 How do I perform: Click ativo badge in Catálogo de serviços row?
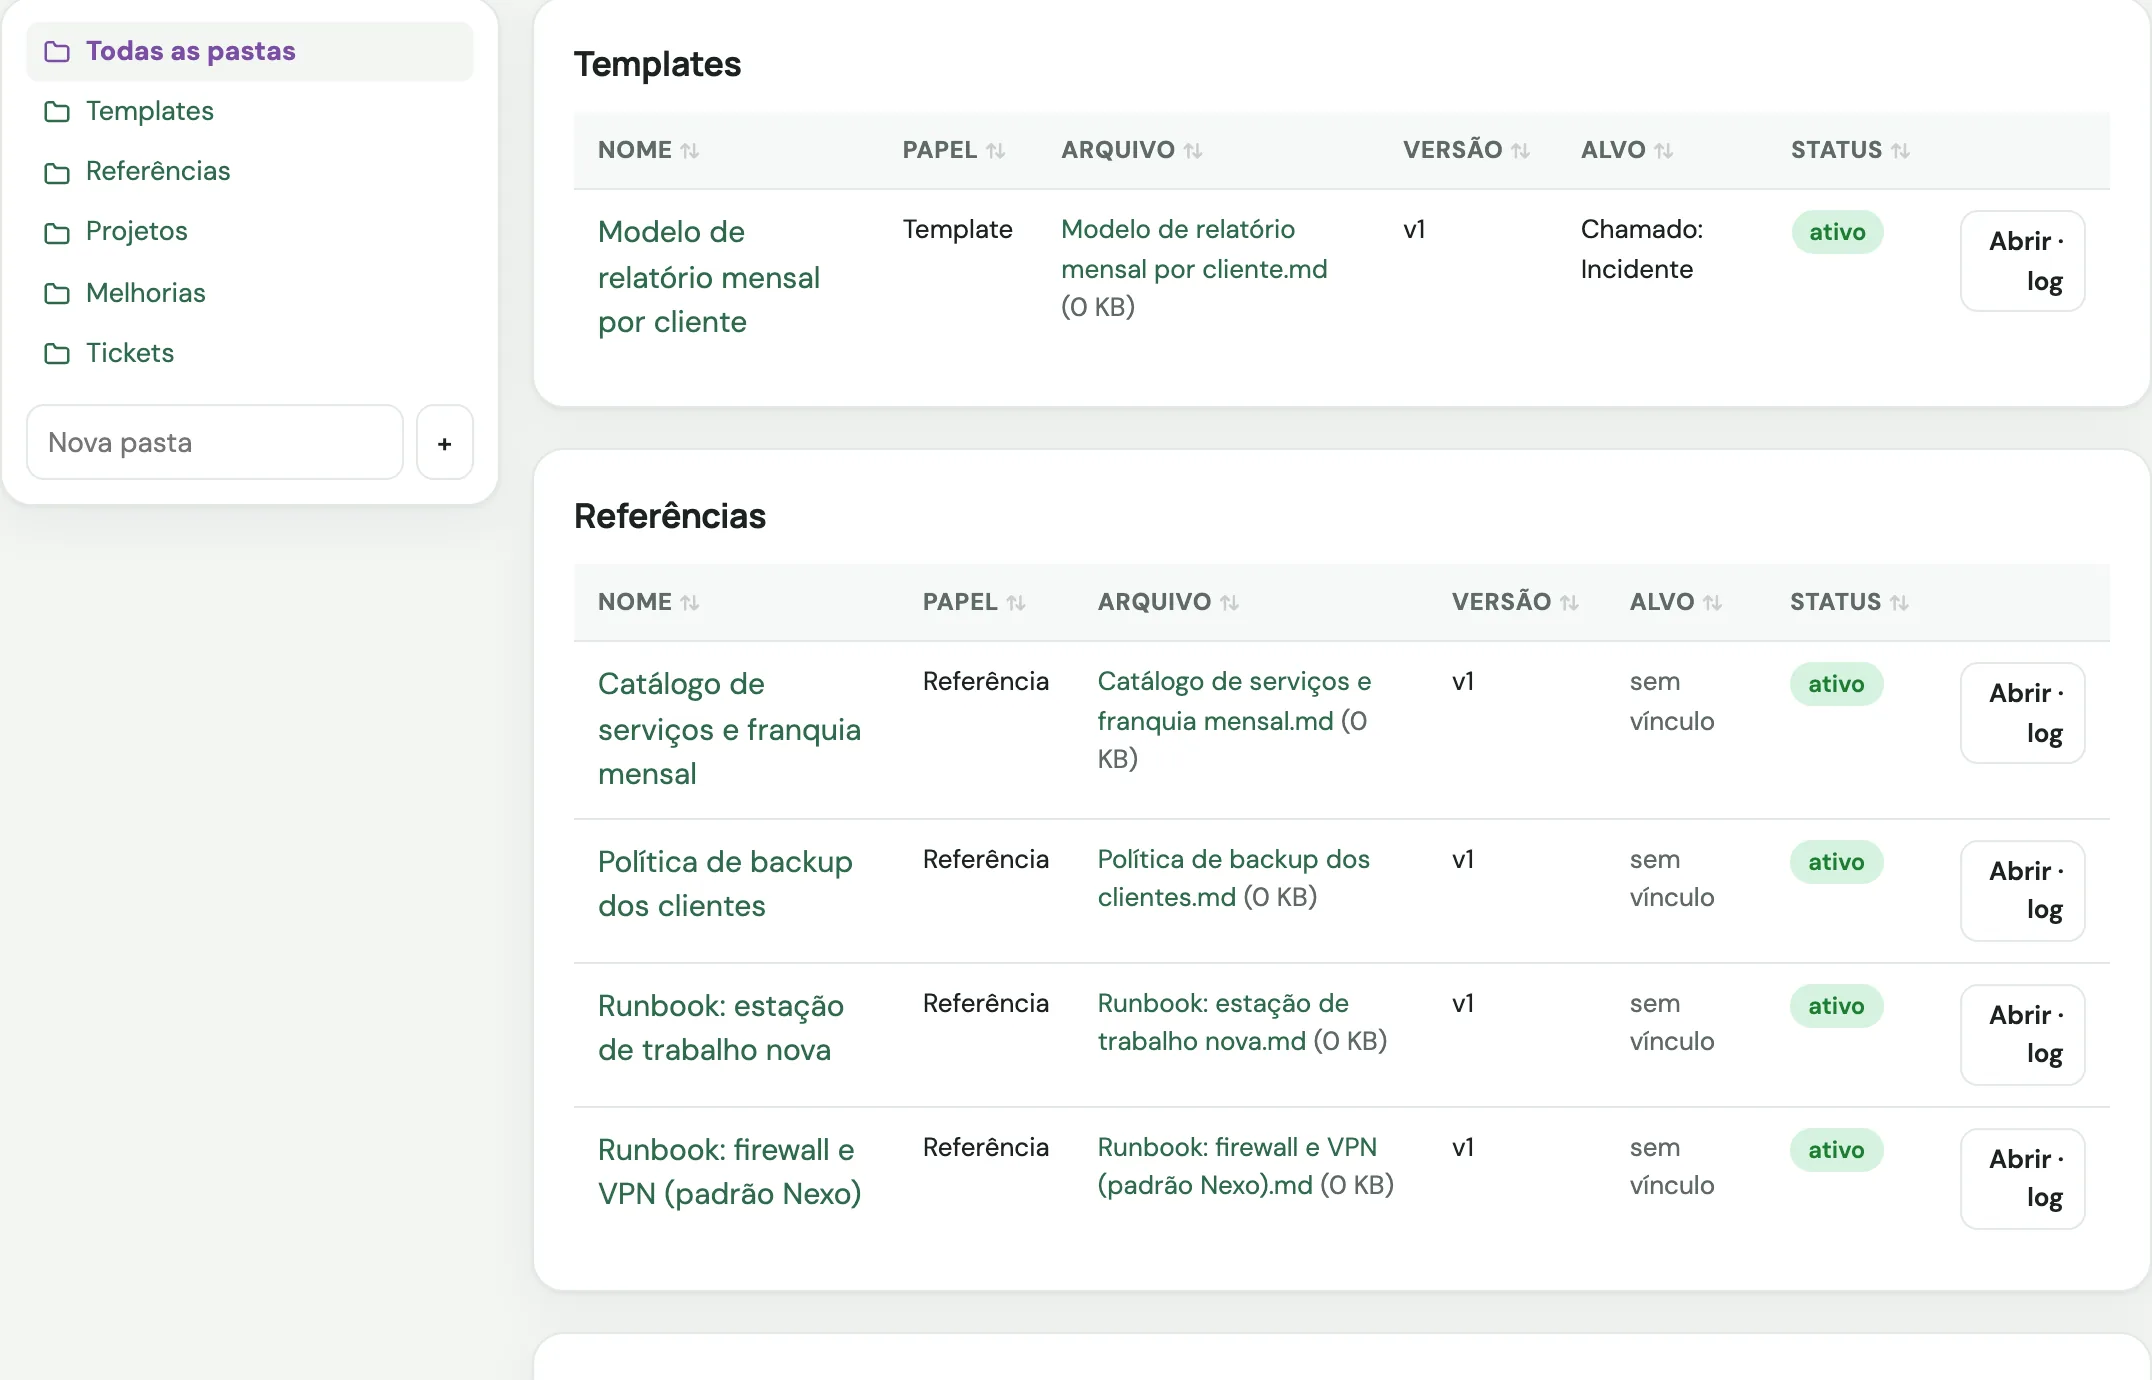[1836, 684]
